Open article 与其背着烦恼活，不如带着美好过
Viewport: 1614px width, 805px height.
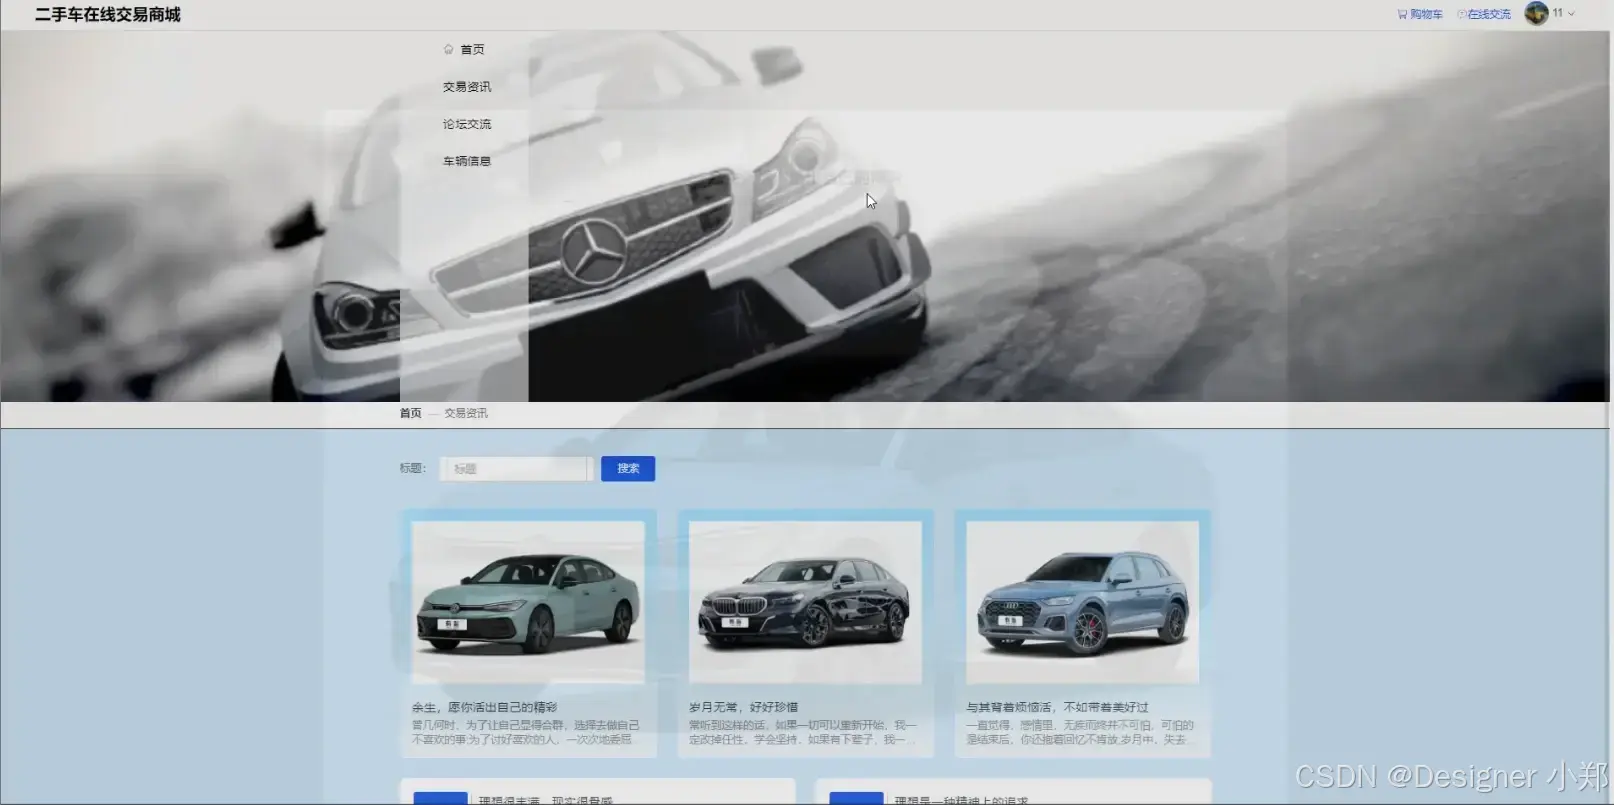[x=1057, y=707]
